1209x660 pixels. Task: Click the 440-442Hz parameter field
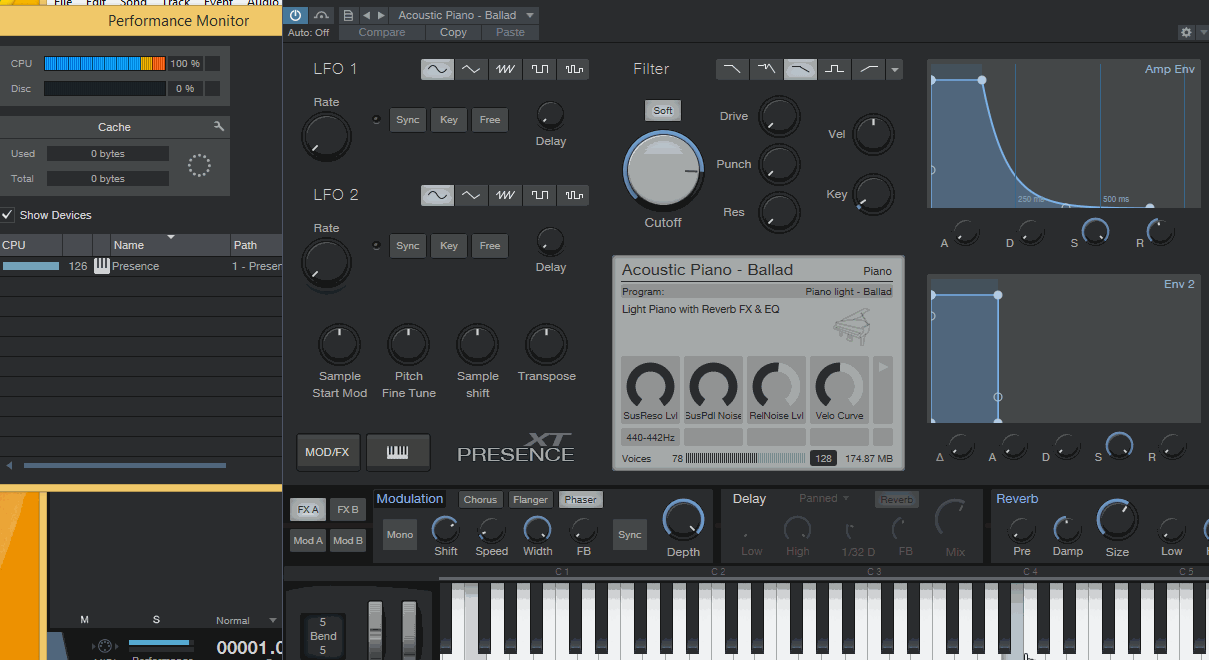pos(650,438)
